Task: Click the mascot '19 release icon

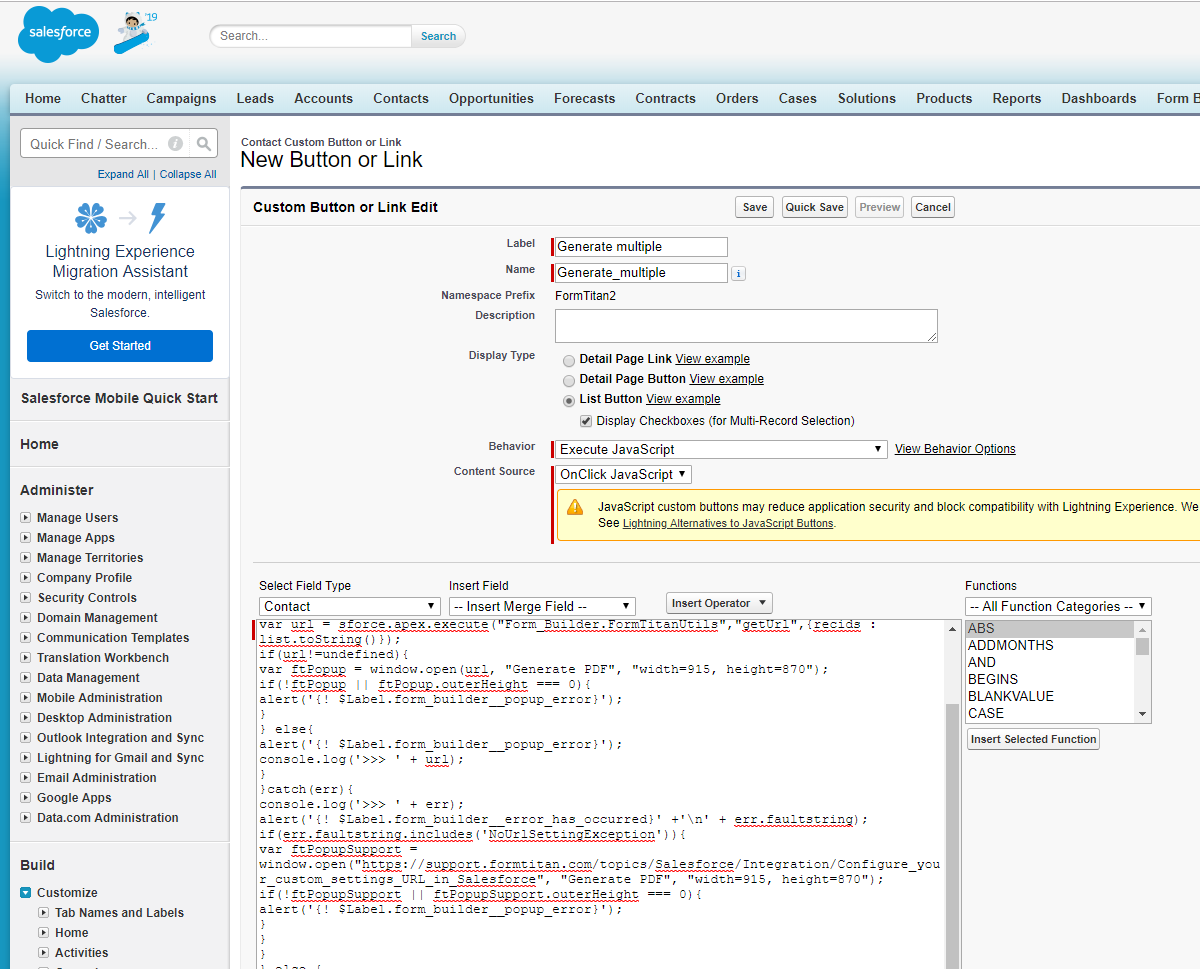Action: (134, 33)
